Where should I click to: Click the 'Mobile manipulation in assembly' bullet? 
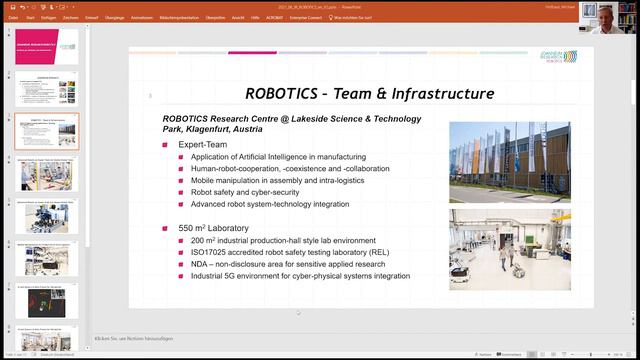point(278,180)
